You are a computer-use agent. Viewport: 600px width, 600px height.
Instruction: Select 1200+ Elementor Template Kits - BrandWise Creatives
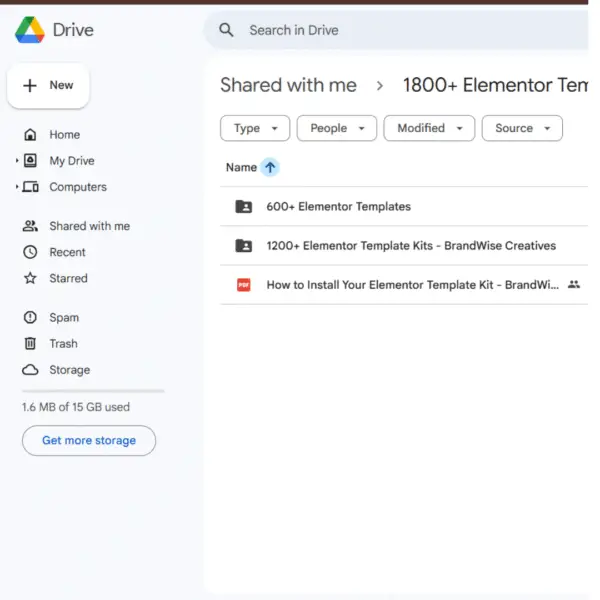click(404, 246)
